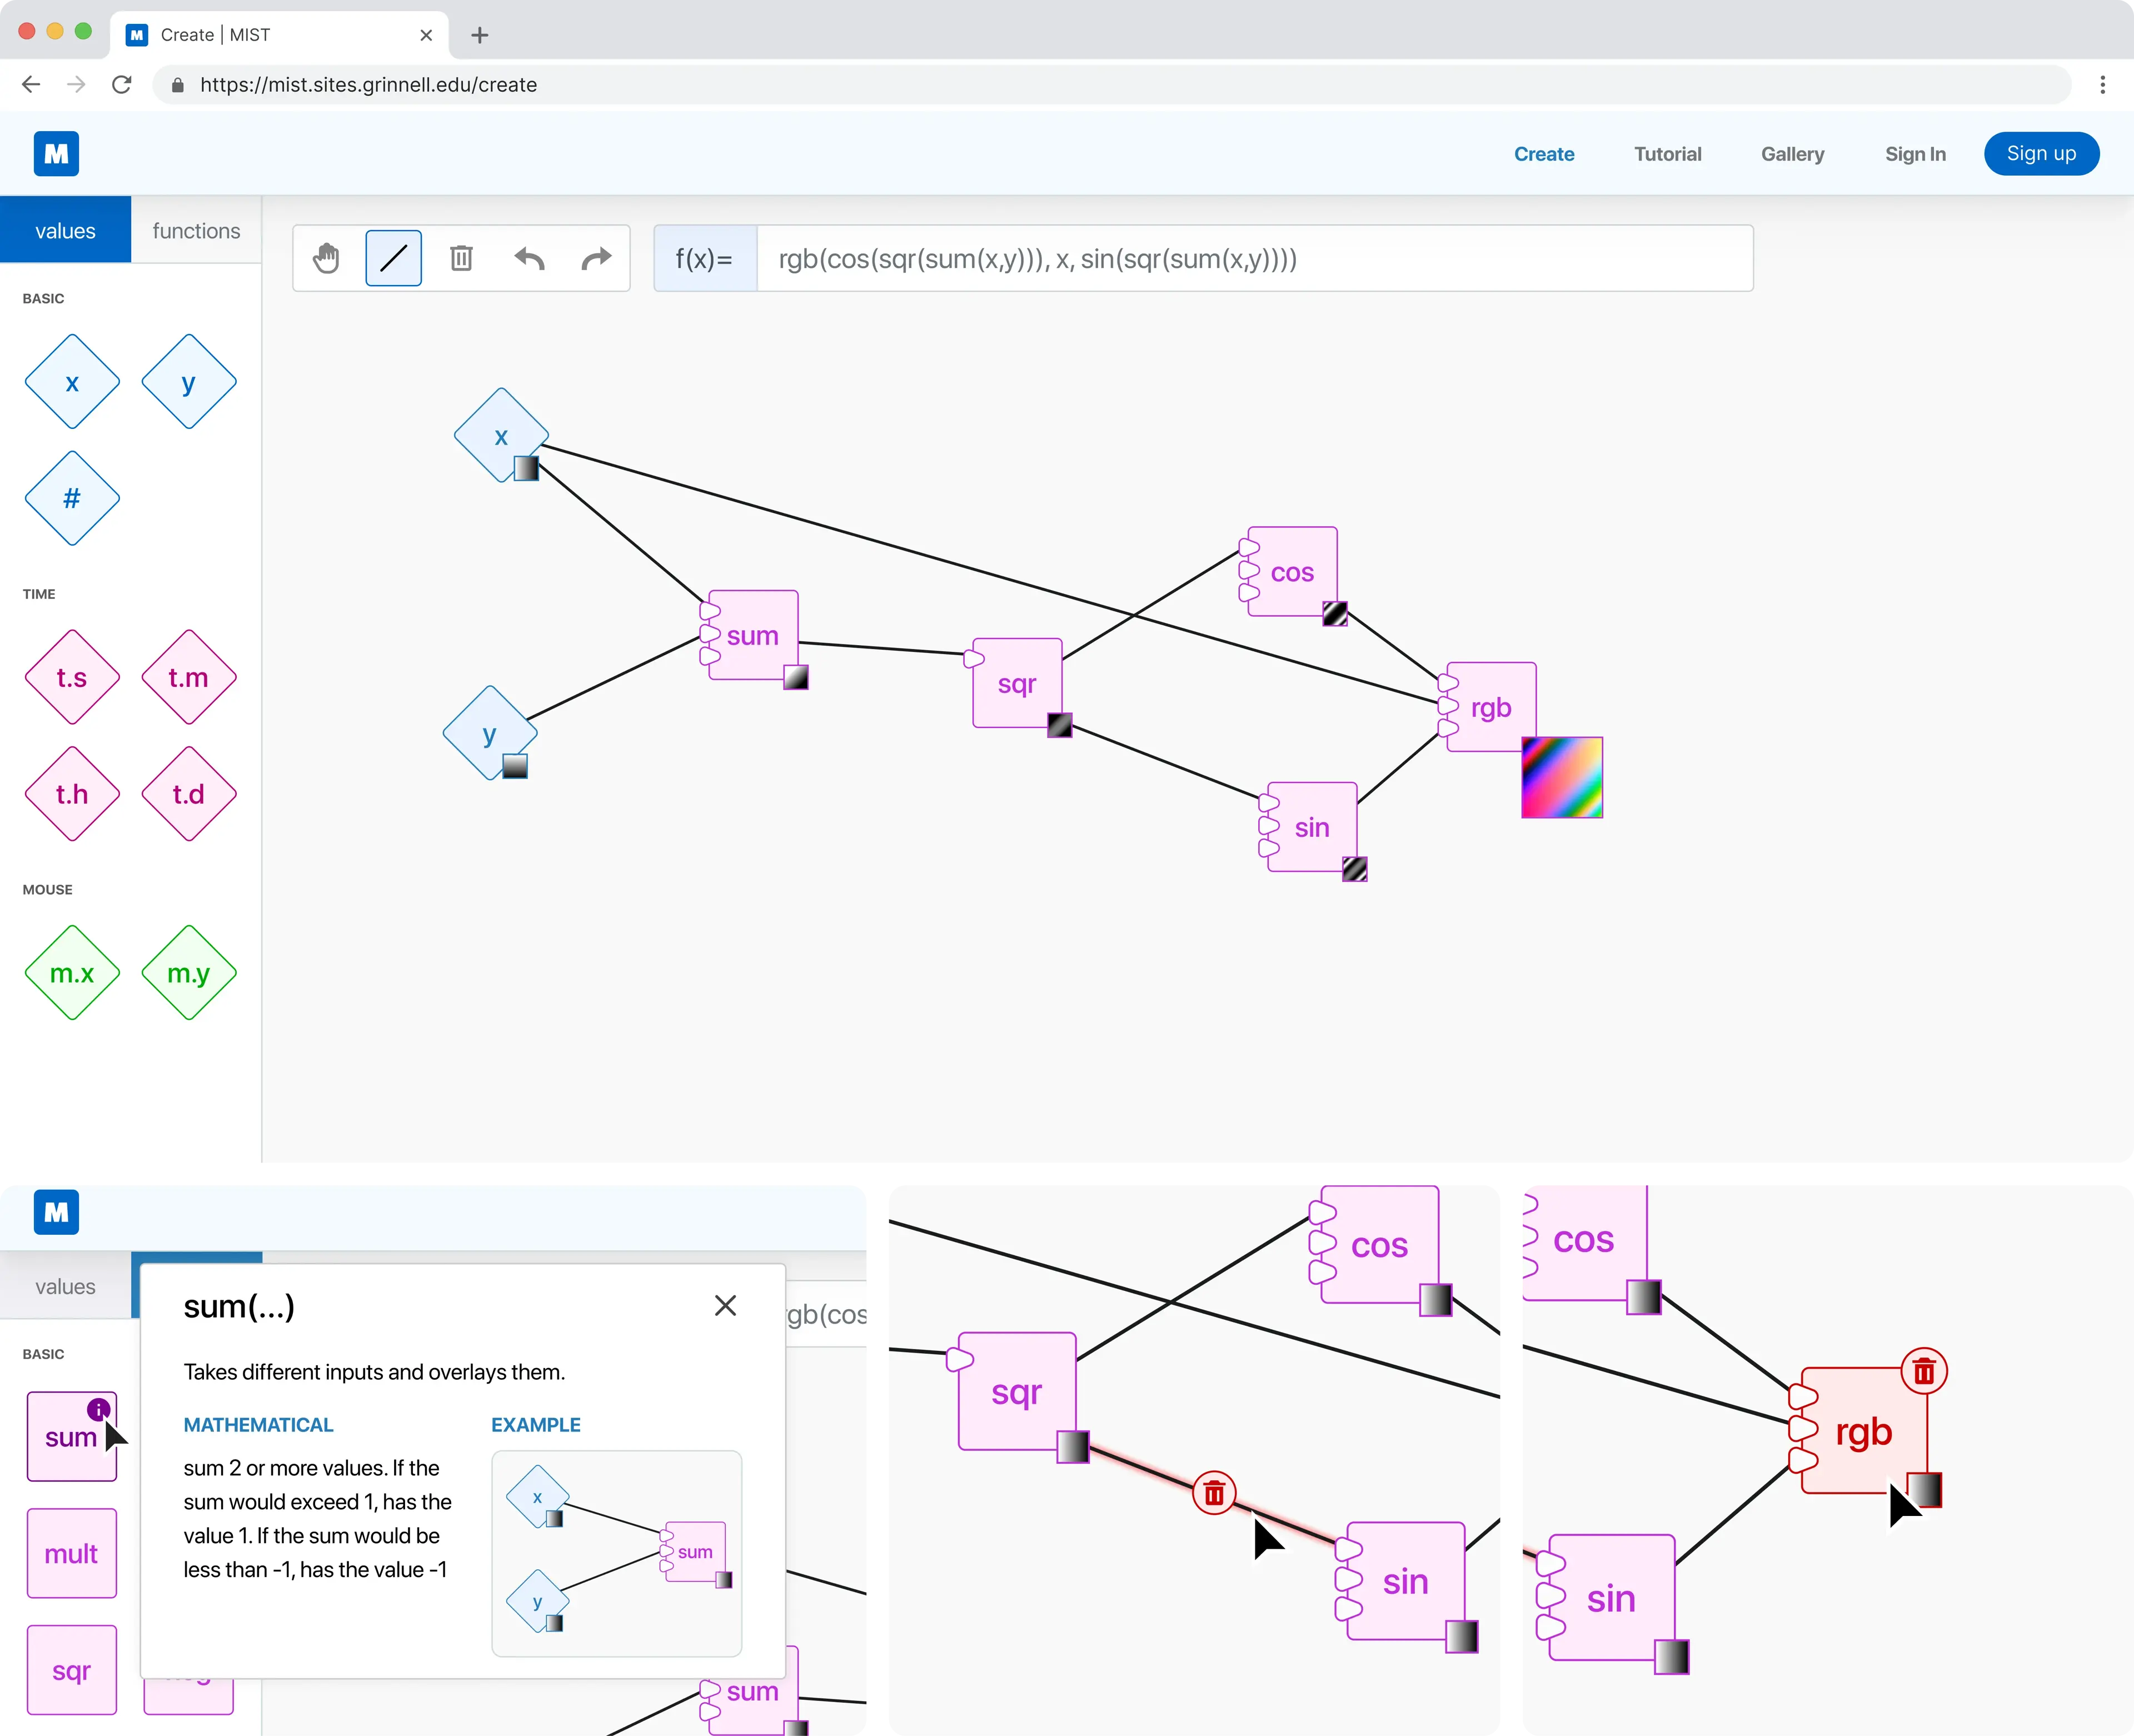Select the line connector tool

394,259
